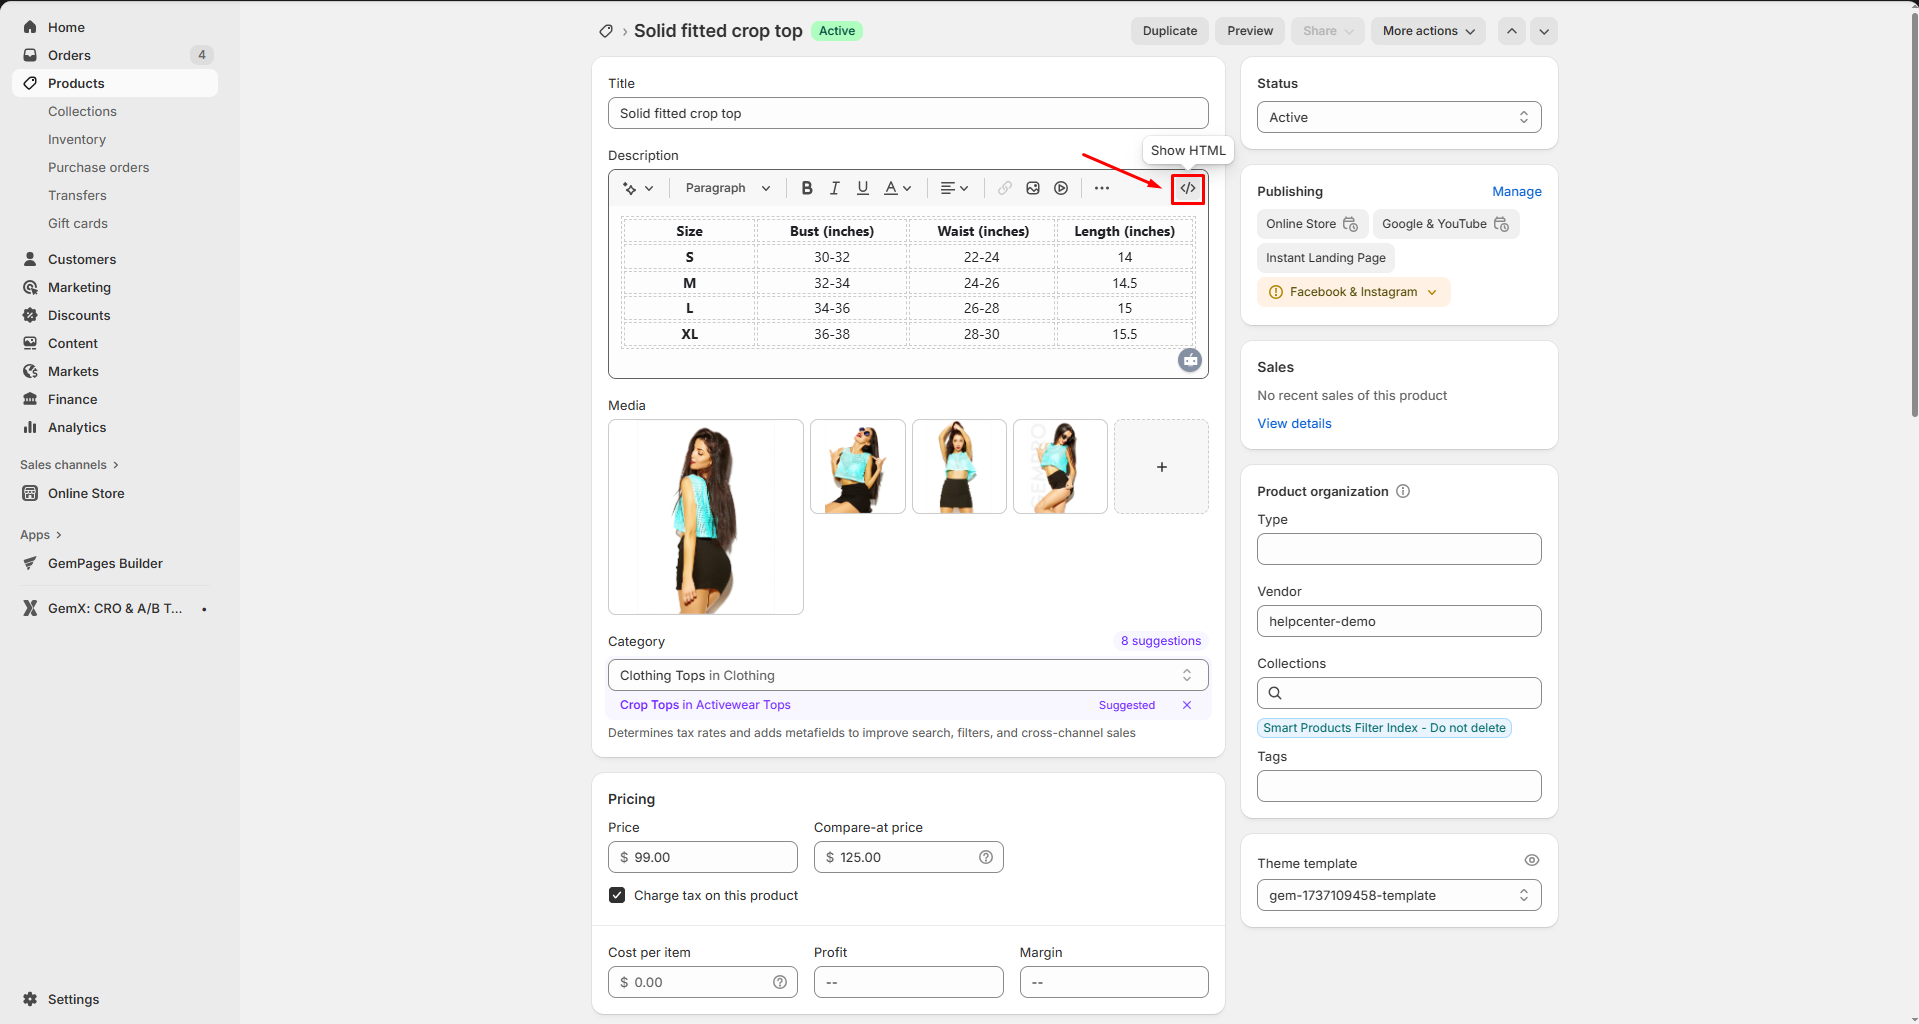Image resolution: width=1919 pixels, height=1024 pixels.
Task: Open the three-dots more options in editor toolbar
Action: [1101, 188]
